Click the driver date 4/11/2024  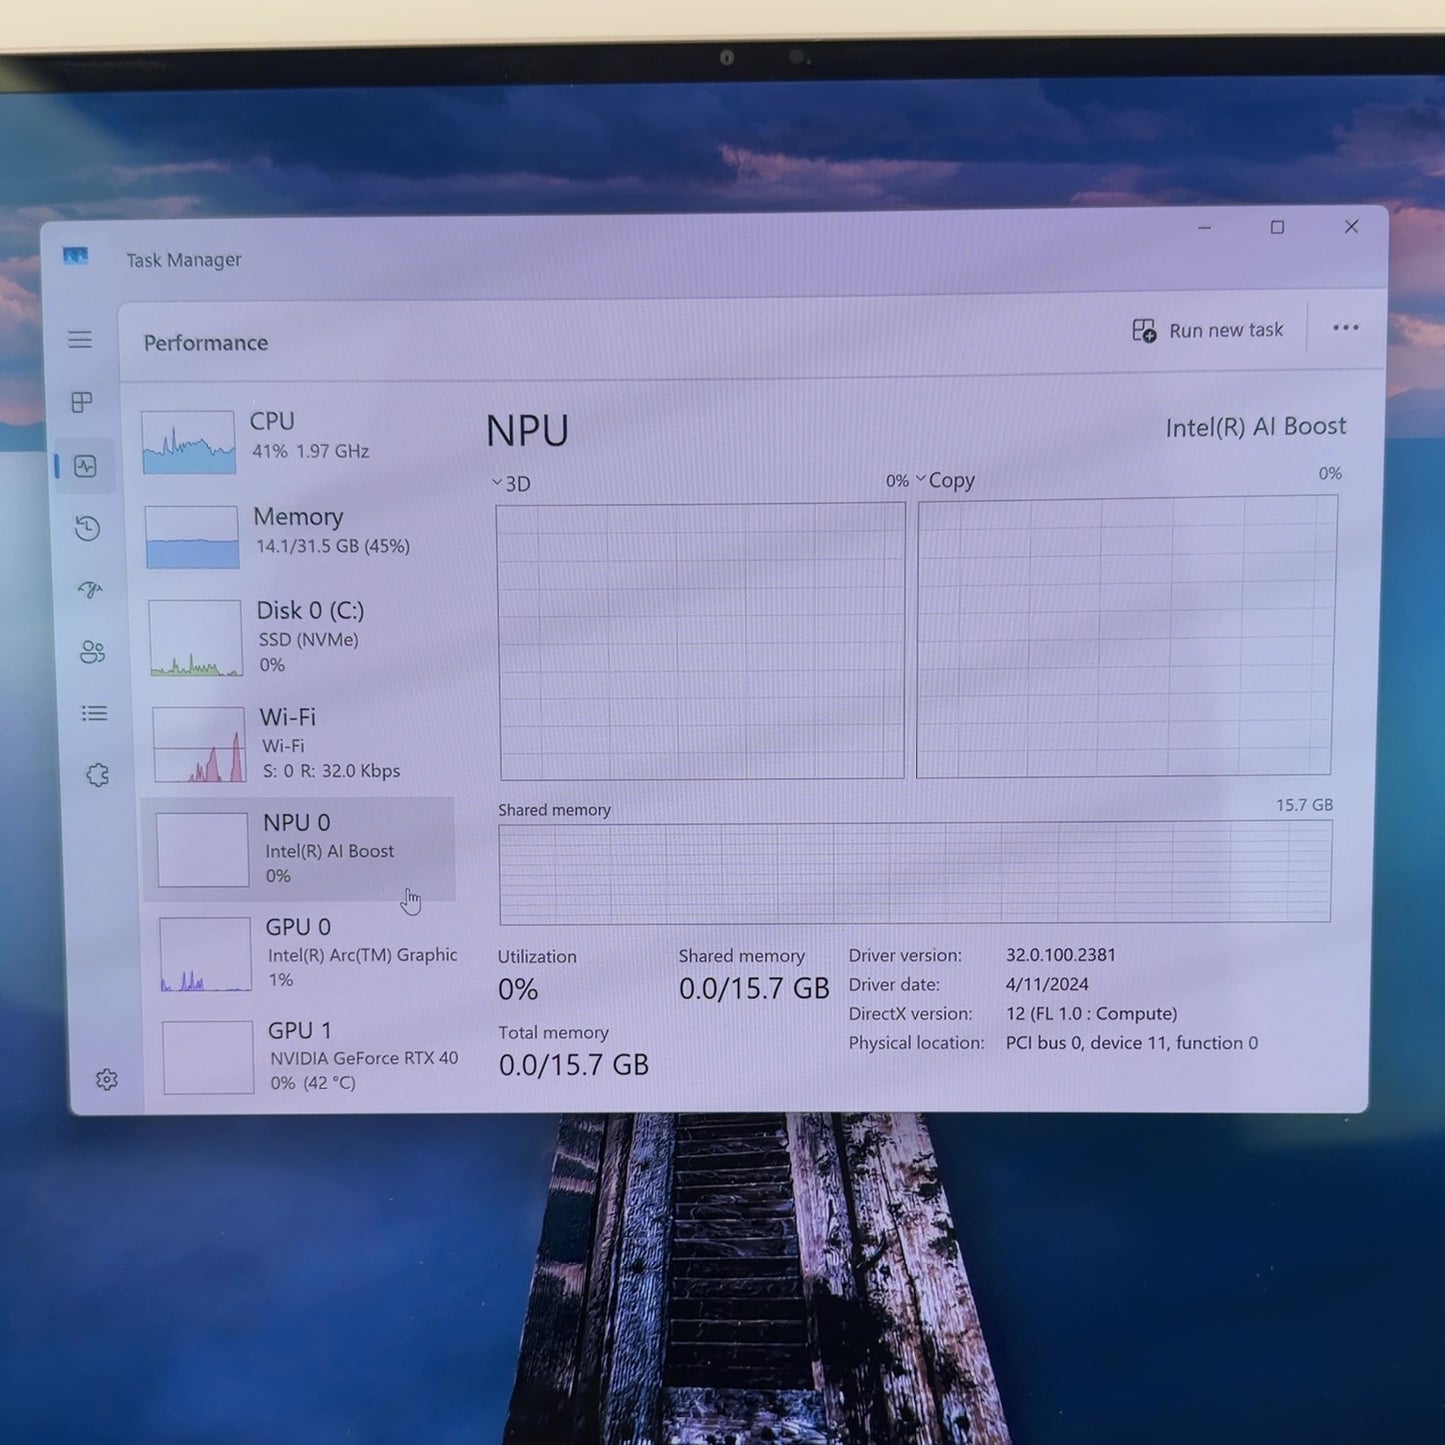pos(1047,984)
